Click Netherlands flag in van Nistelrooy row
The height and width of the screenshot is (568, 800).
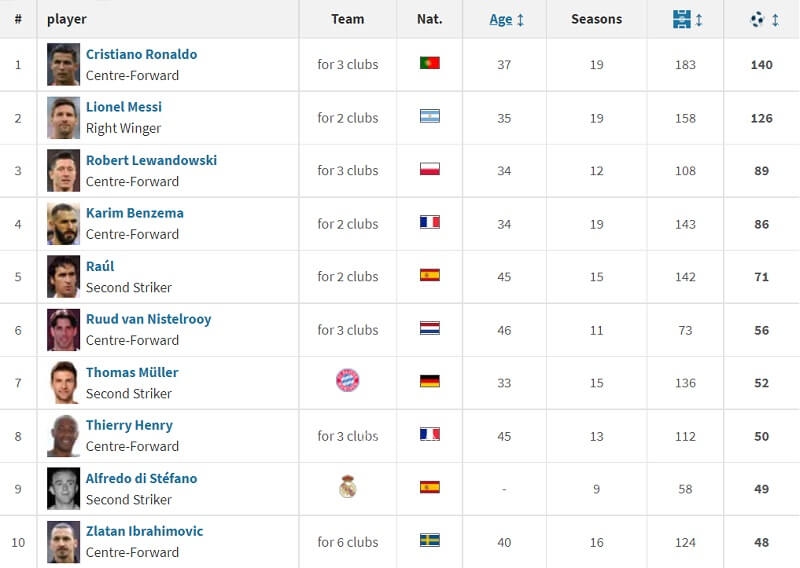(430, 328)
